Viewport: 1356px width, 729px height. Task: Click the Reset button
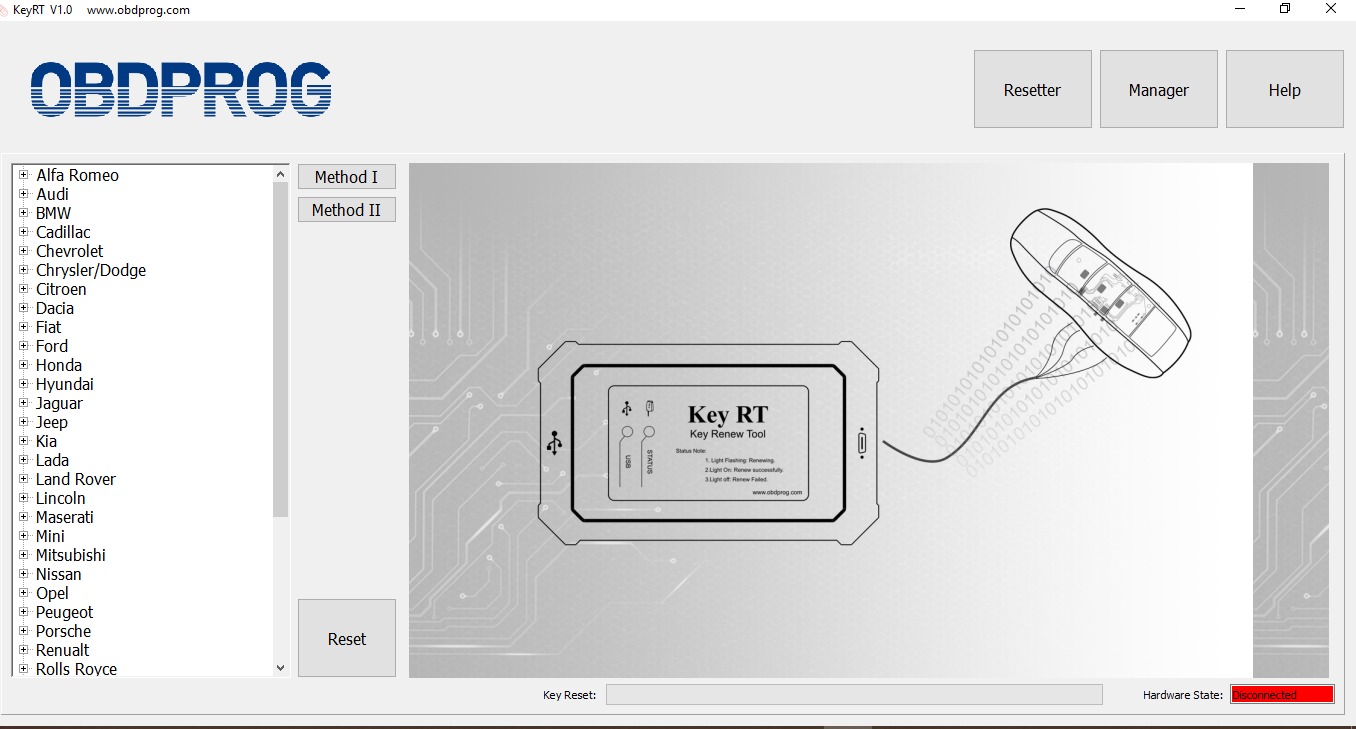click(x=346, y=639)
